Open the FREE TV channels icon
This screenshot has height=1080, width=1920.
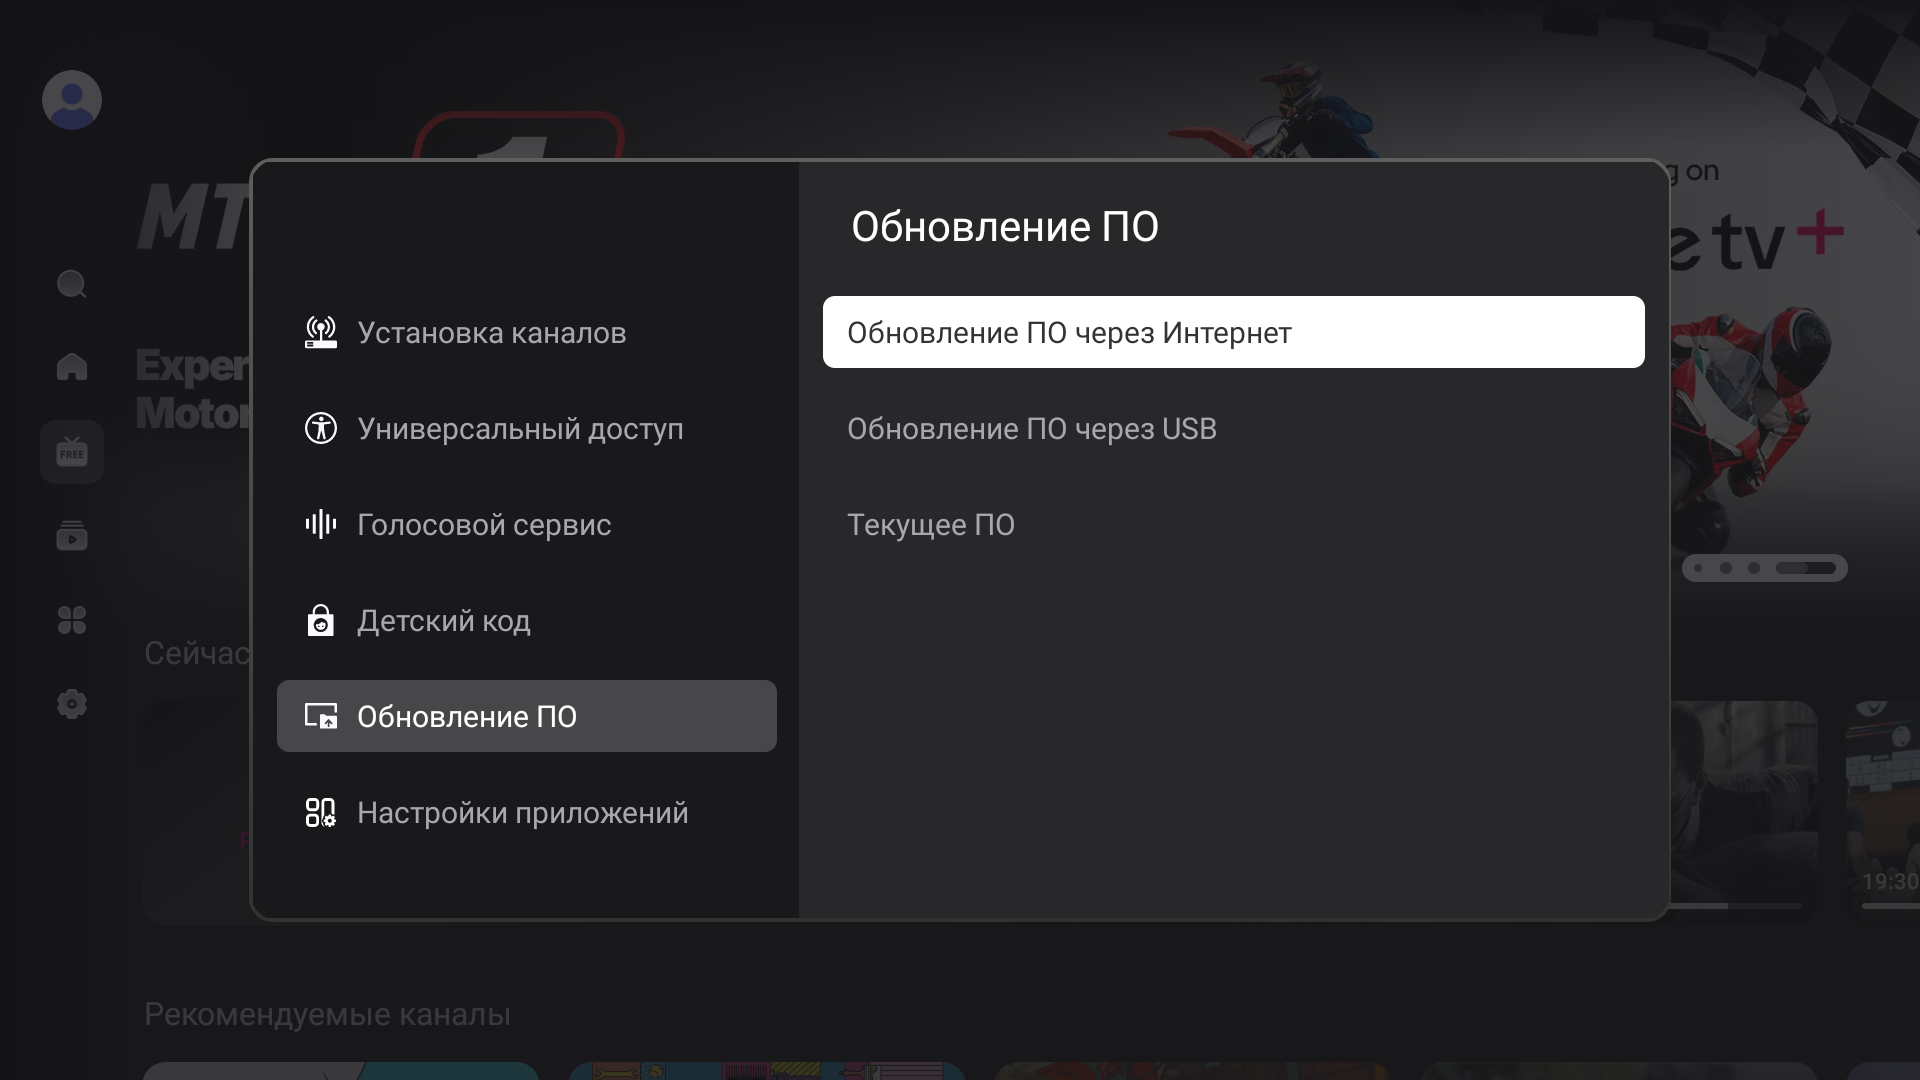point(71,452)
